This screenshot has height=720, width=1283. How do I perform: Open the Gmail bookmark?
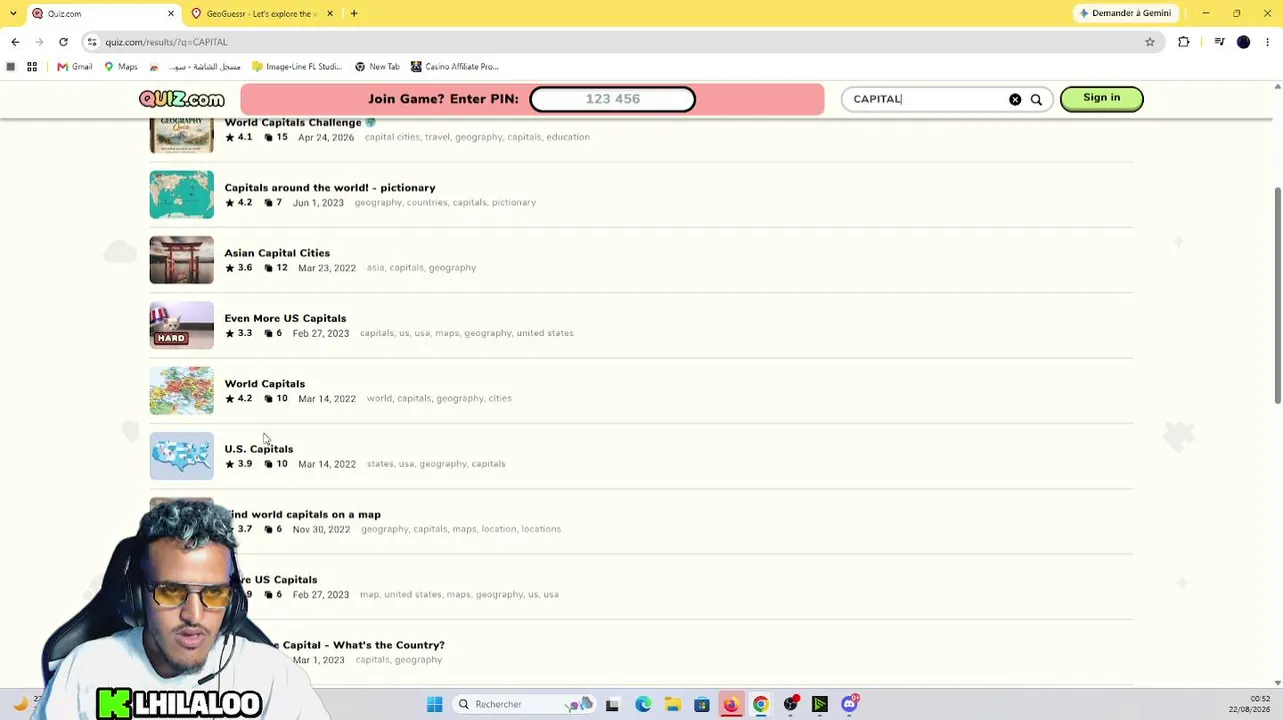pos(75,67)
